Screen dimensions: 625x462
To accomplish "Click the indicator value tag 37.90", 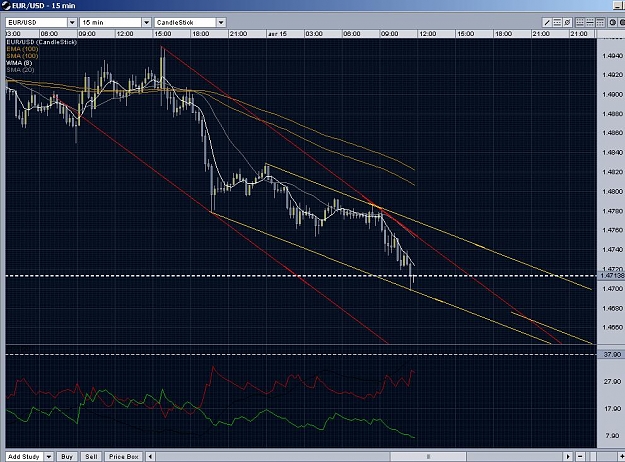I will pos(611,354).
